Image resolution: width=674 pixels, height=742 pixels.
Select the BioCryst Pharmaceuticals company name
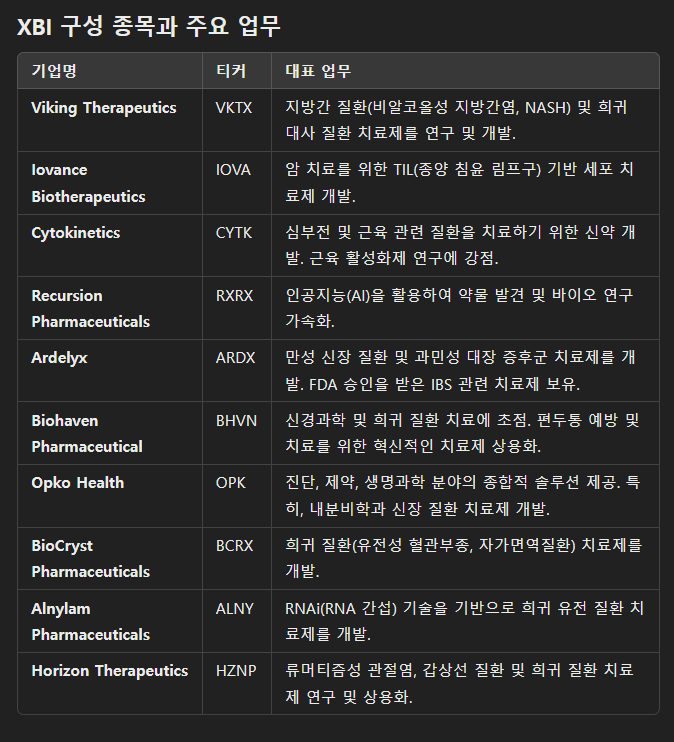tap(91, 558)
